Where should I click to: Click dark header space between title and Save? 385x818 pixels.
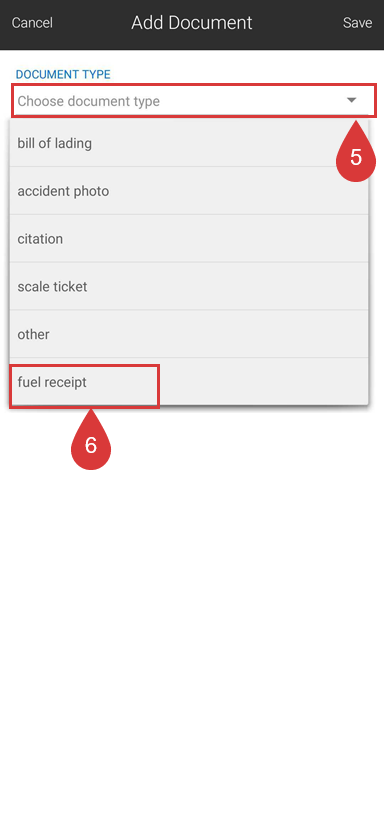pos(297,23)
